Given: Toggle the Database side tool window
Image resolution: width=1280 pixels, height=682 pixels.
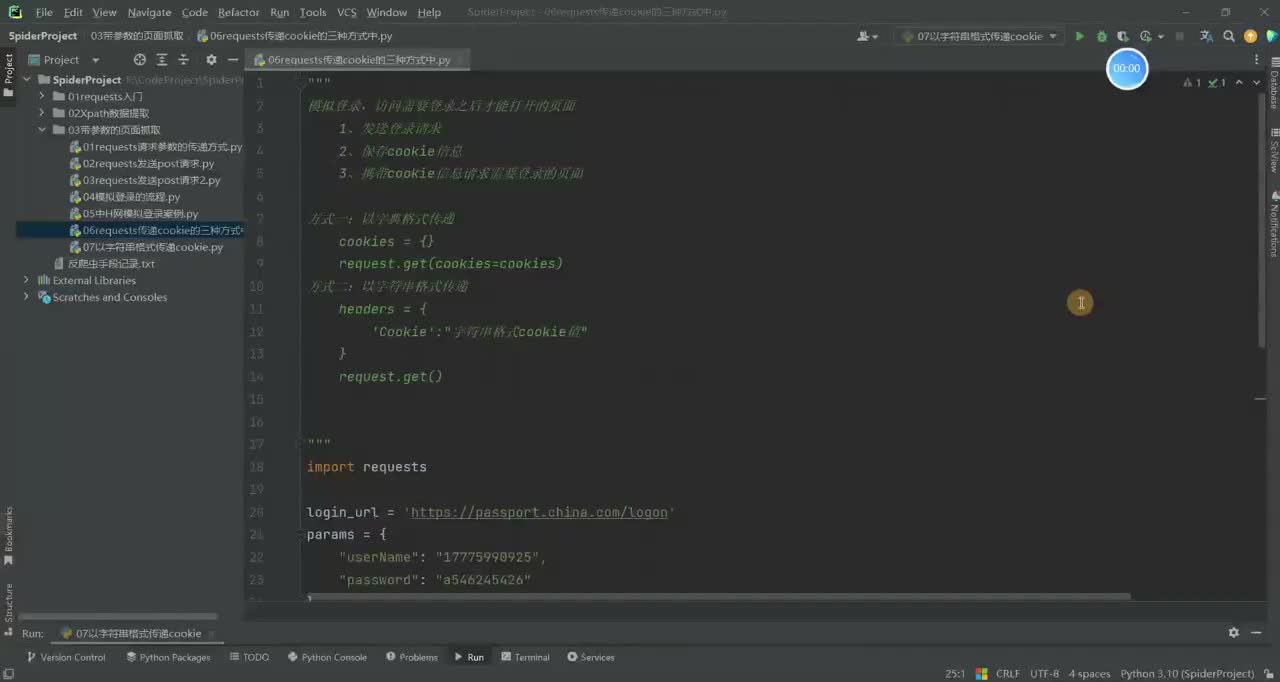Looking at the screenshot, I should click(1273, 83).
